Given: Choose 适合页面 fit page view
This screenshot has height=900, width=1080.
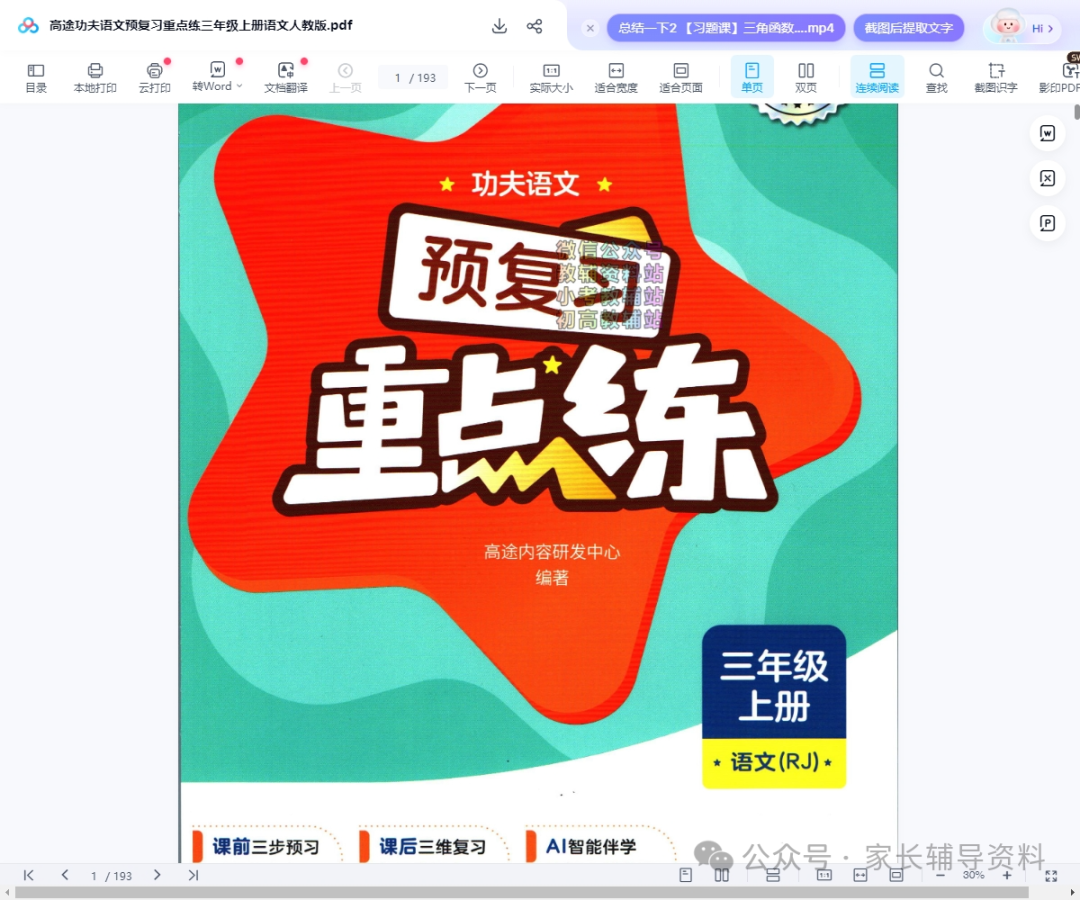Looking at the screenshot, I should pyautogui.click(x=681, y=78).
